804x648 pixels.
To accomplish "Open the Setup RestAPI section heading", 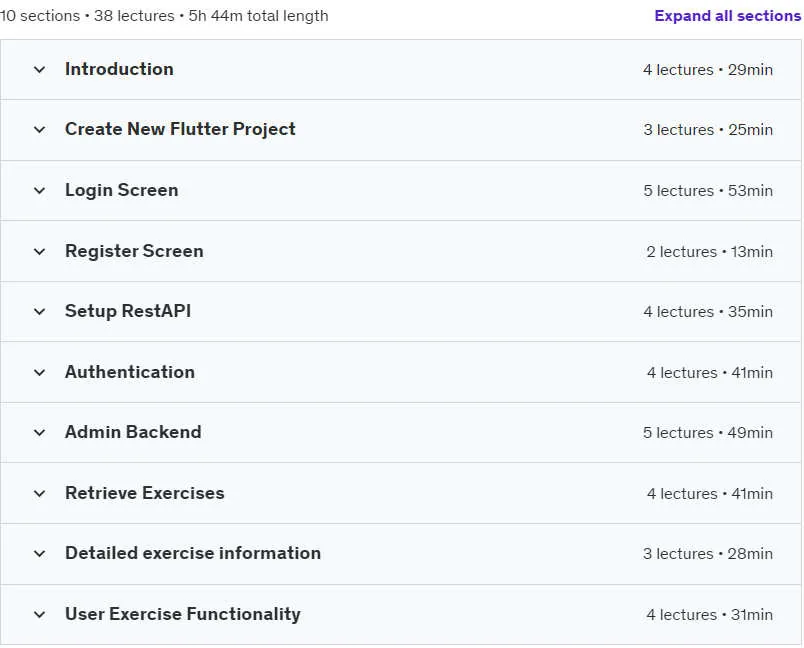I will point(128,311).
